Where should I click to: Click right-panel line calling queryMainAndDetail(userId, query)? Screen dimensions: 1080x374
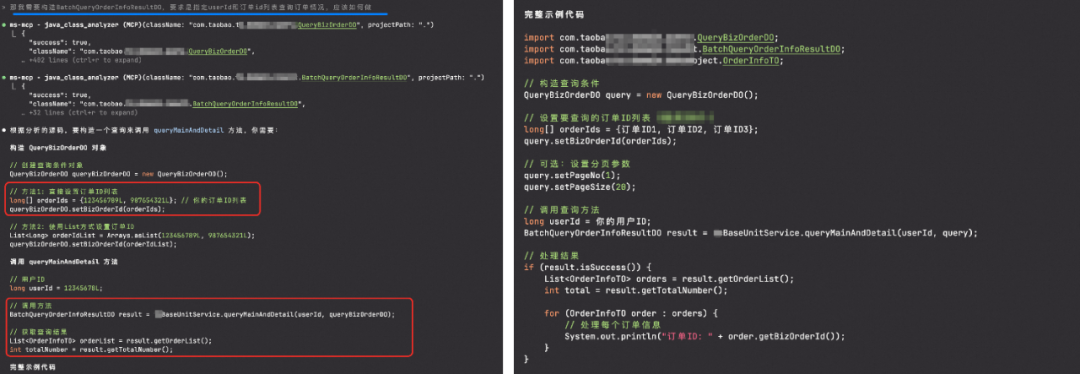coord(751,233)
